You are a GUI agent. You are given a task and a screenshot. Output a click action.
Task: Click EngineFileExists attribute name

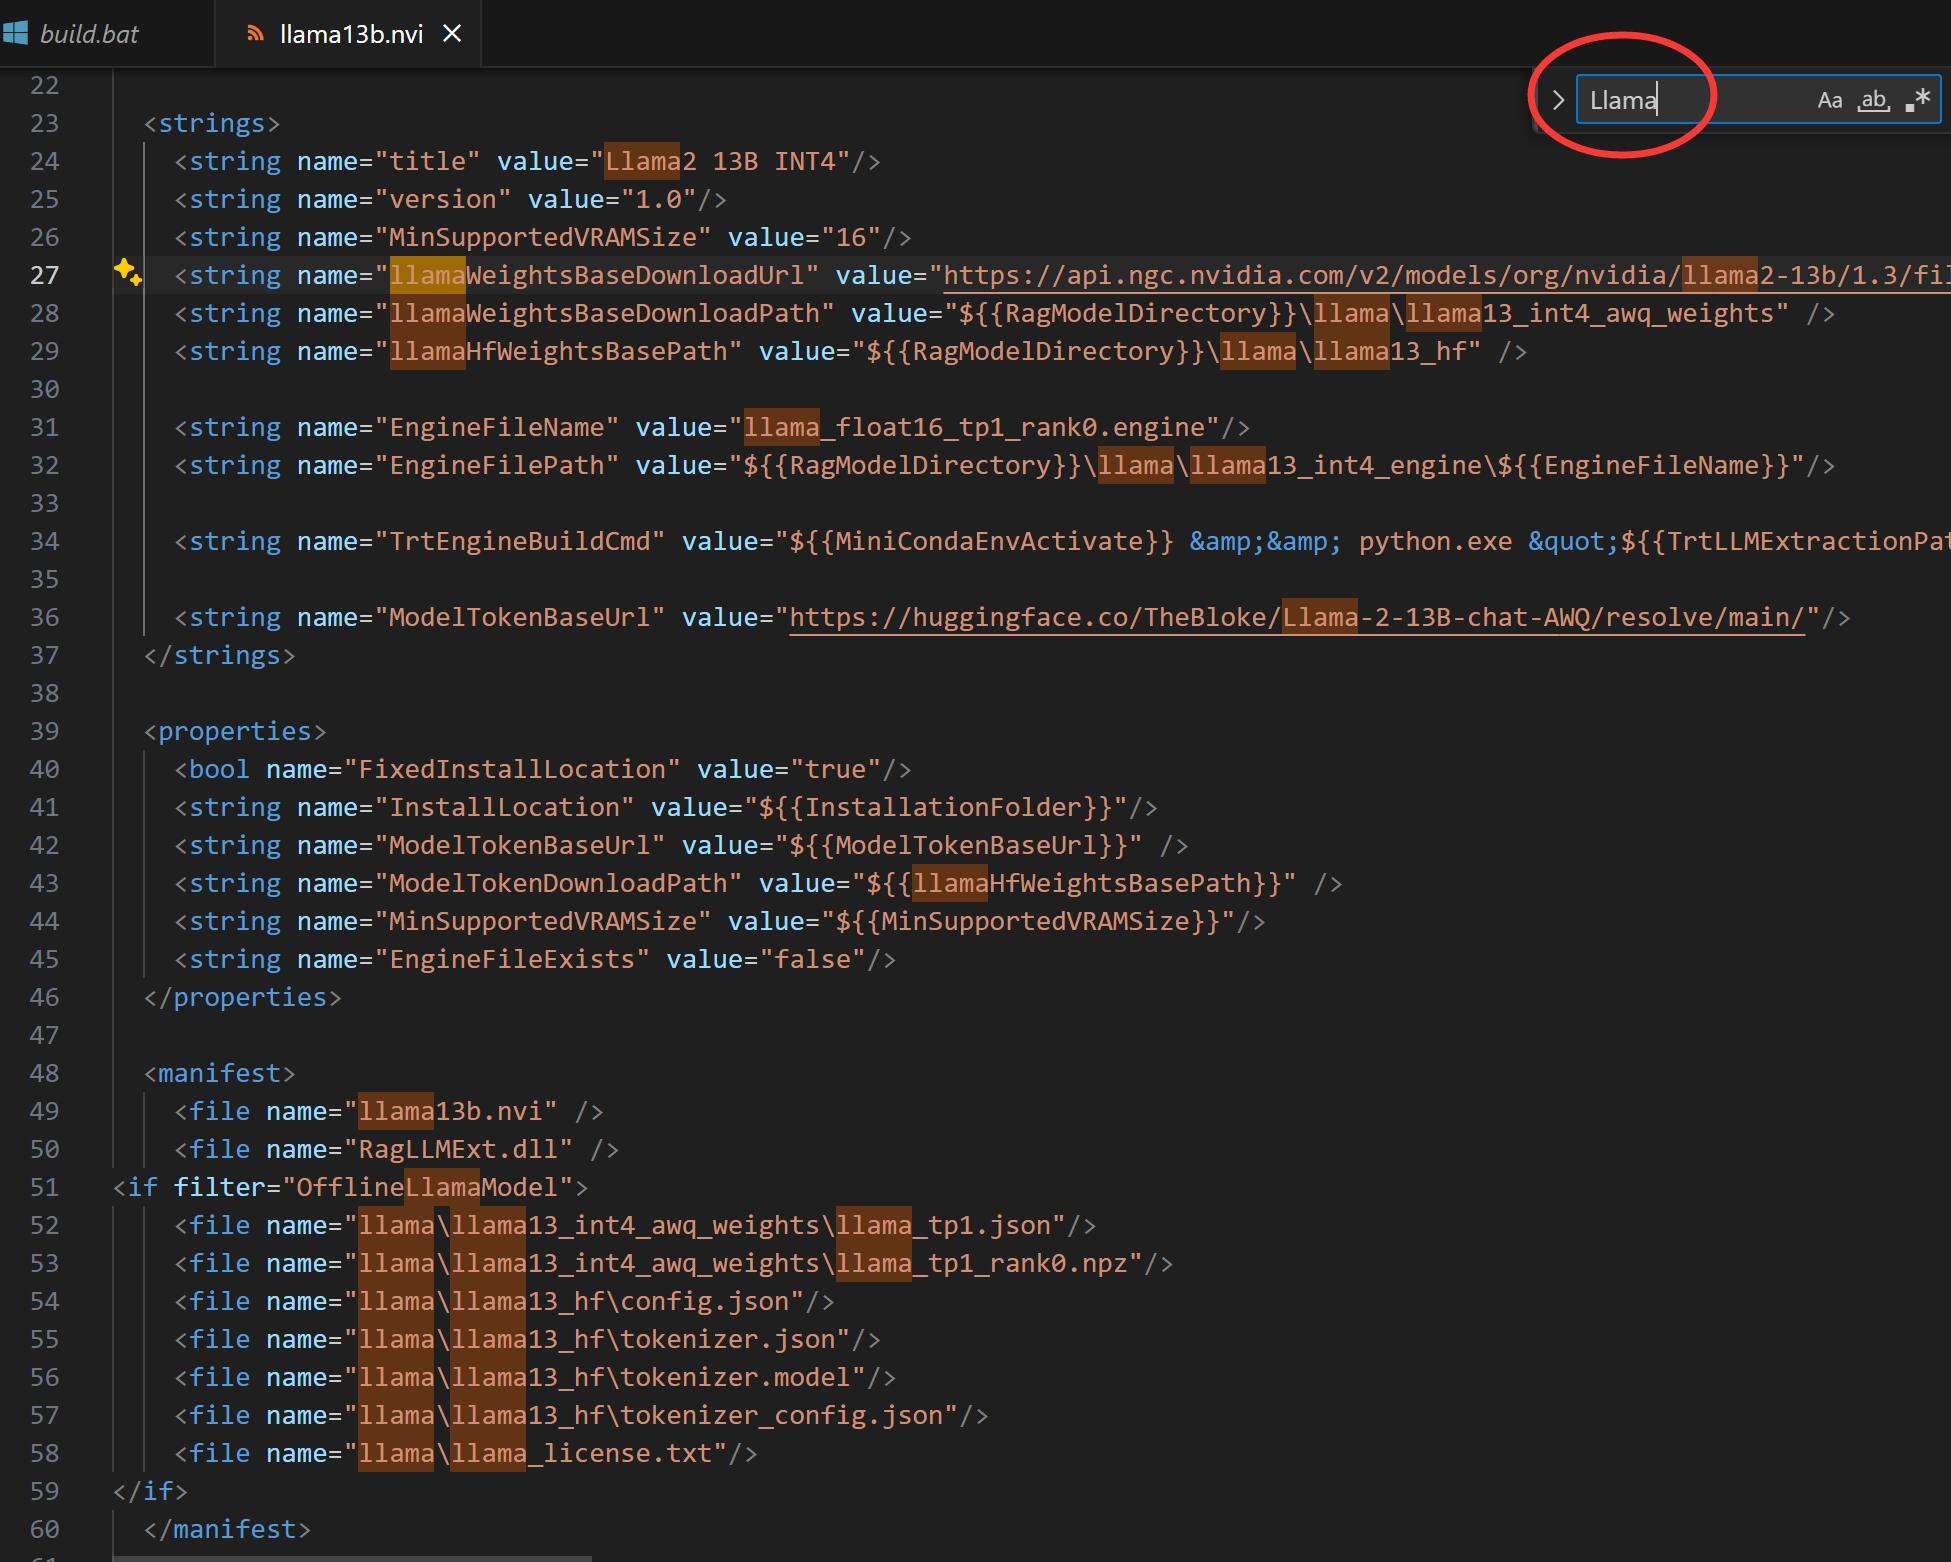pos(512,959)
